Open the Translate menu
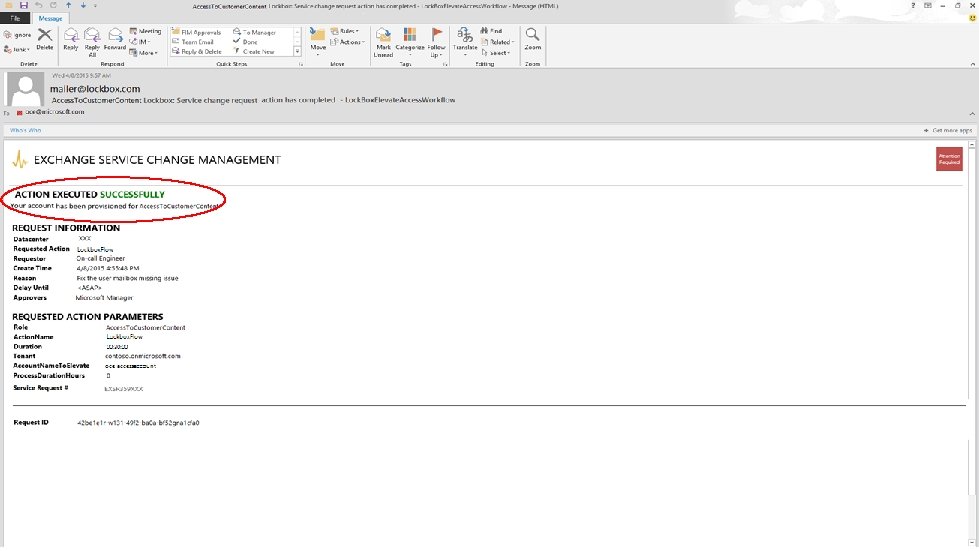The height and width of the screenshot is (551, 979). [465, 42]
